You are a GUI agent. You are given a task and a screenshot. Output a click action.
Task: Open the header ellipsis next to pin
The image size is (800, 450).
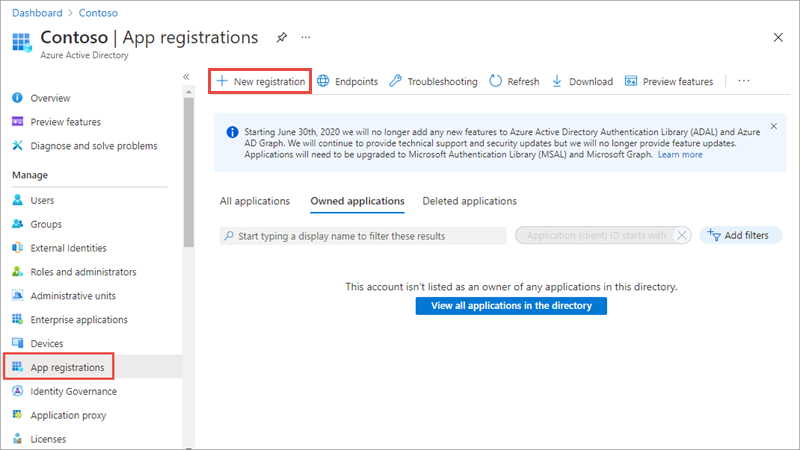pyautogui.click(x=306, y=37)
